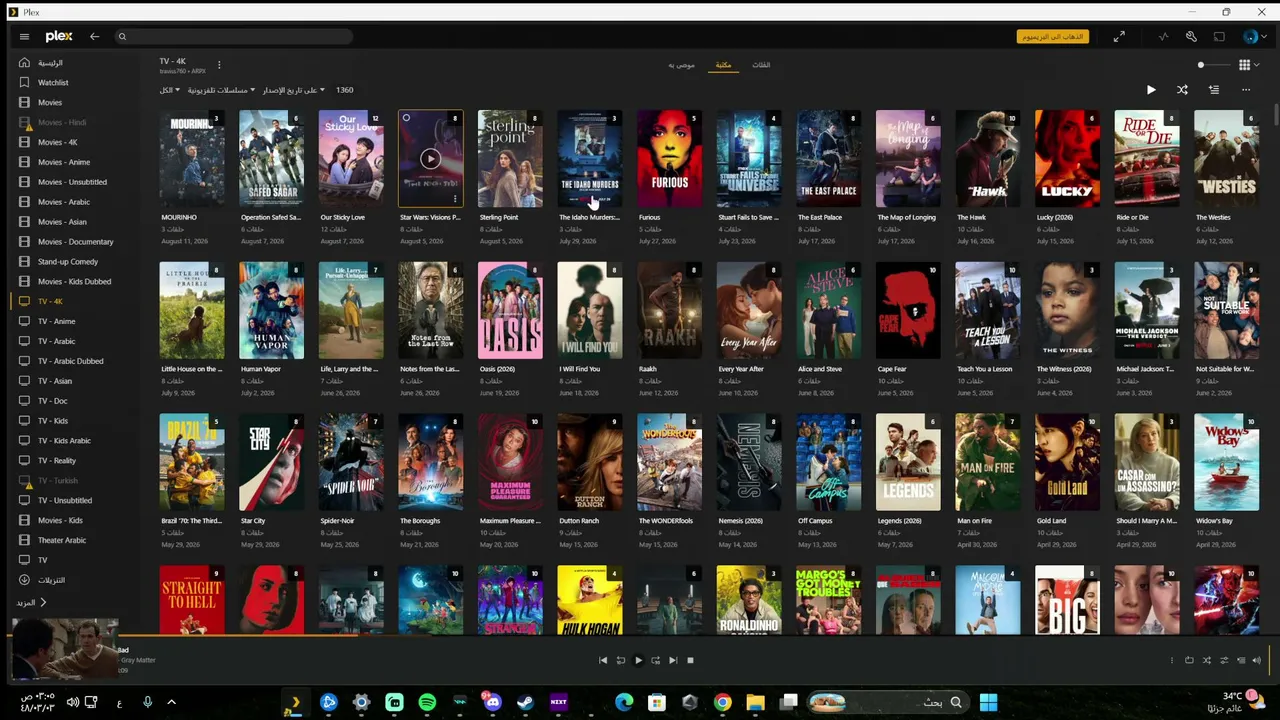Open the Spotify icon in the taskbar

(x=427, y=702)
